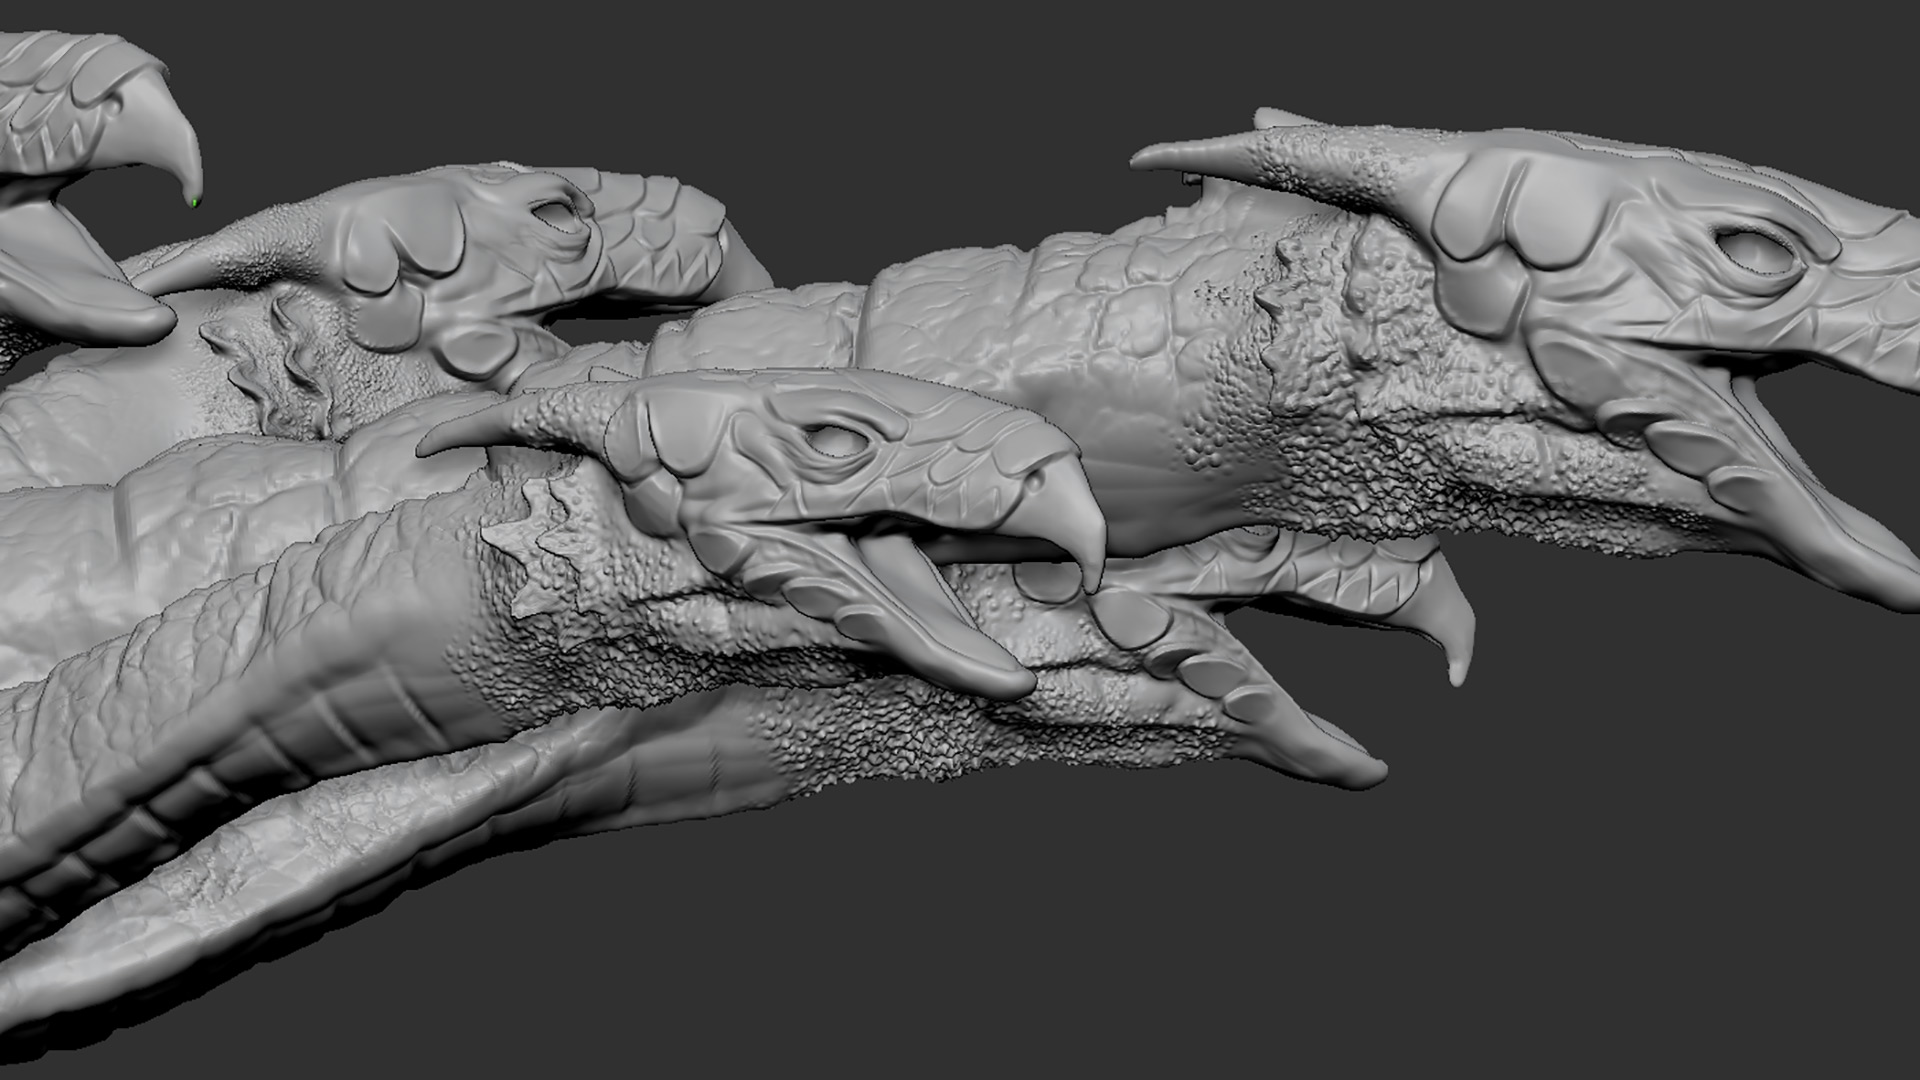Select the eye socket of the center head
Image resolution: width=1920 pixels, height=1080 pixels.
click(833, 441)
